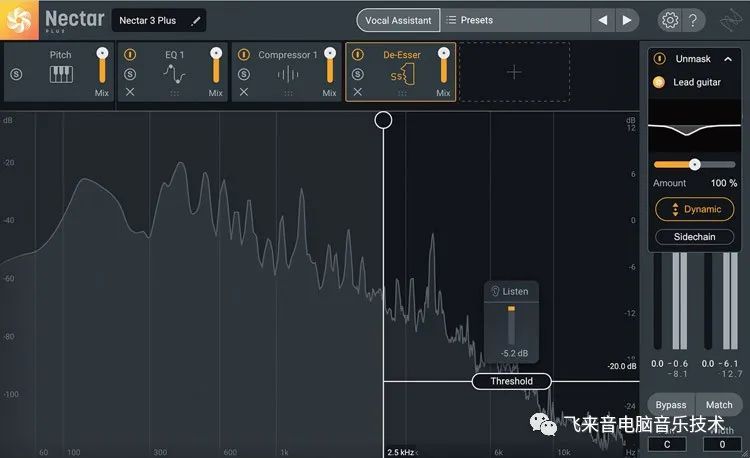Select the Lead guitar source icon
The height and width of the screenshot is (458, 750).
[x=659, y=82]
